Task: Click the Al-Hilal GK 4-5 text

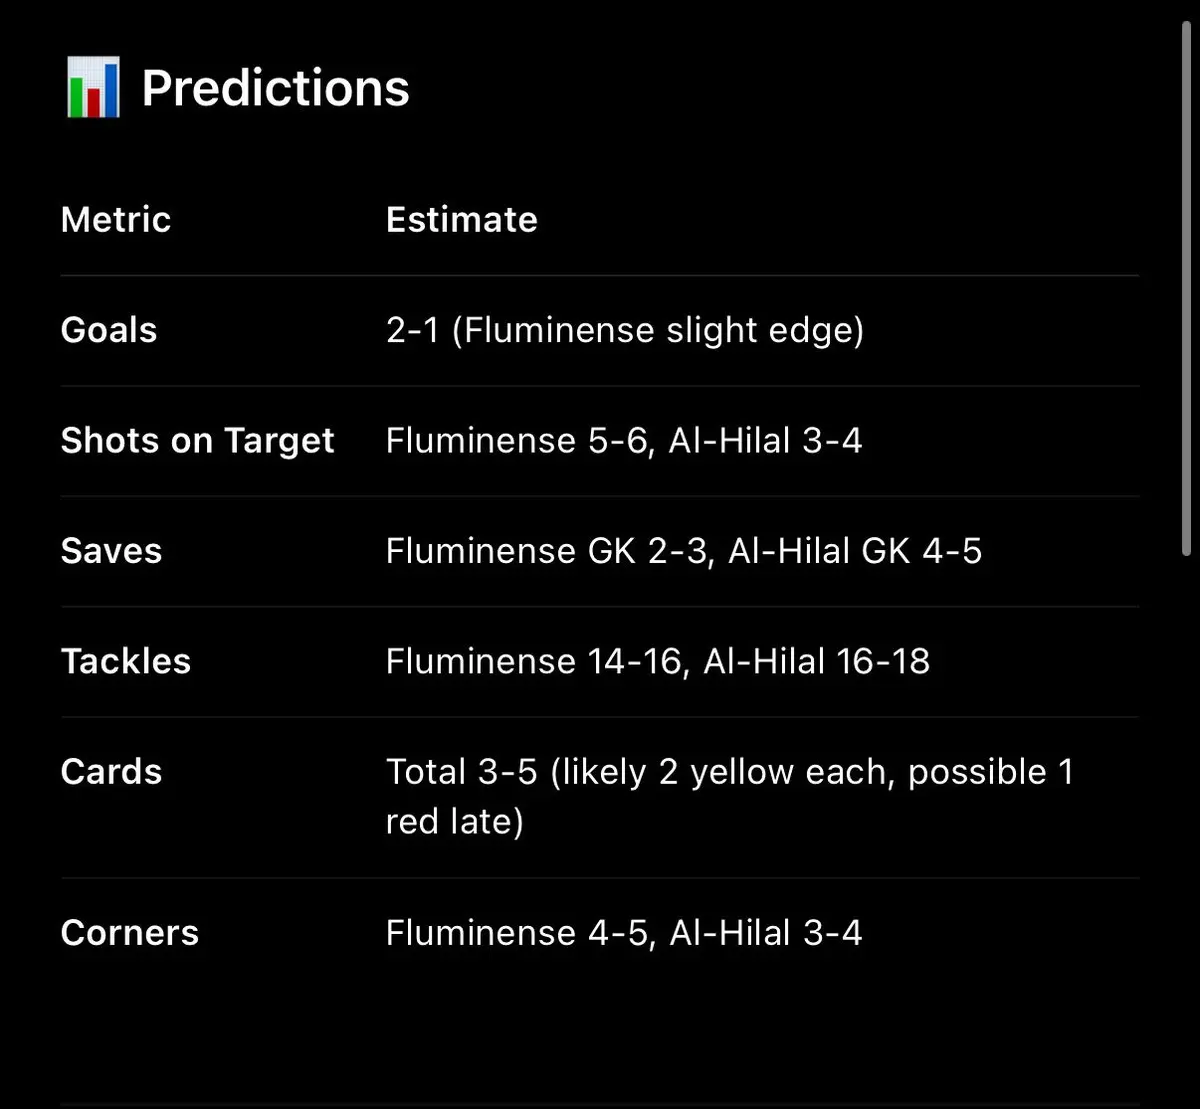Action: (855, 551)
